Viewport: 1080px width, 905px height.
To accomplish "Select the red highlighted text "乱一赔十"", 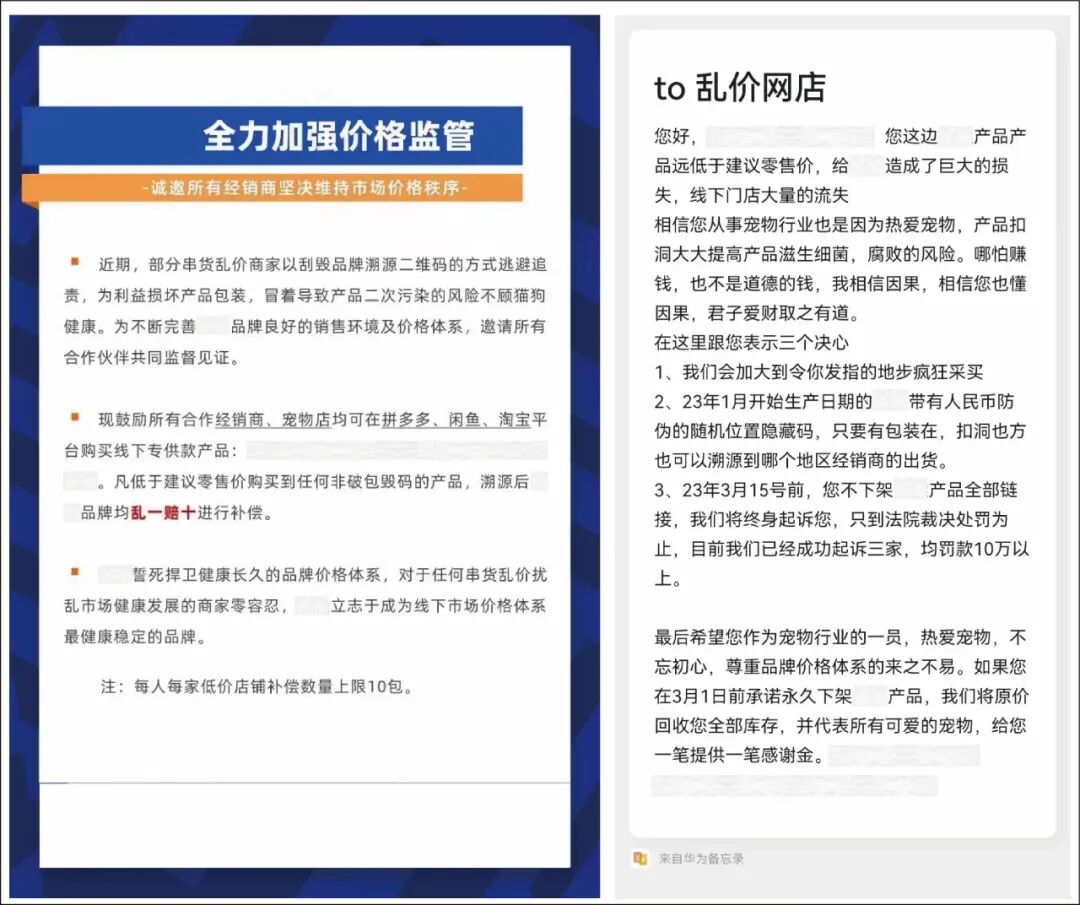I will (x=167, y=512).
